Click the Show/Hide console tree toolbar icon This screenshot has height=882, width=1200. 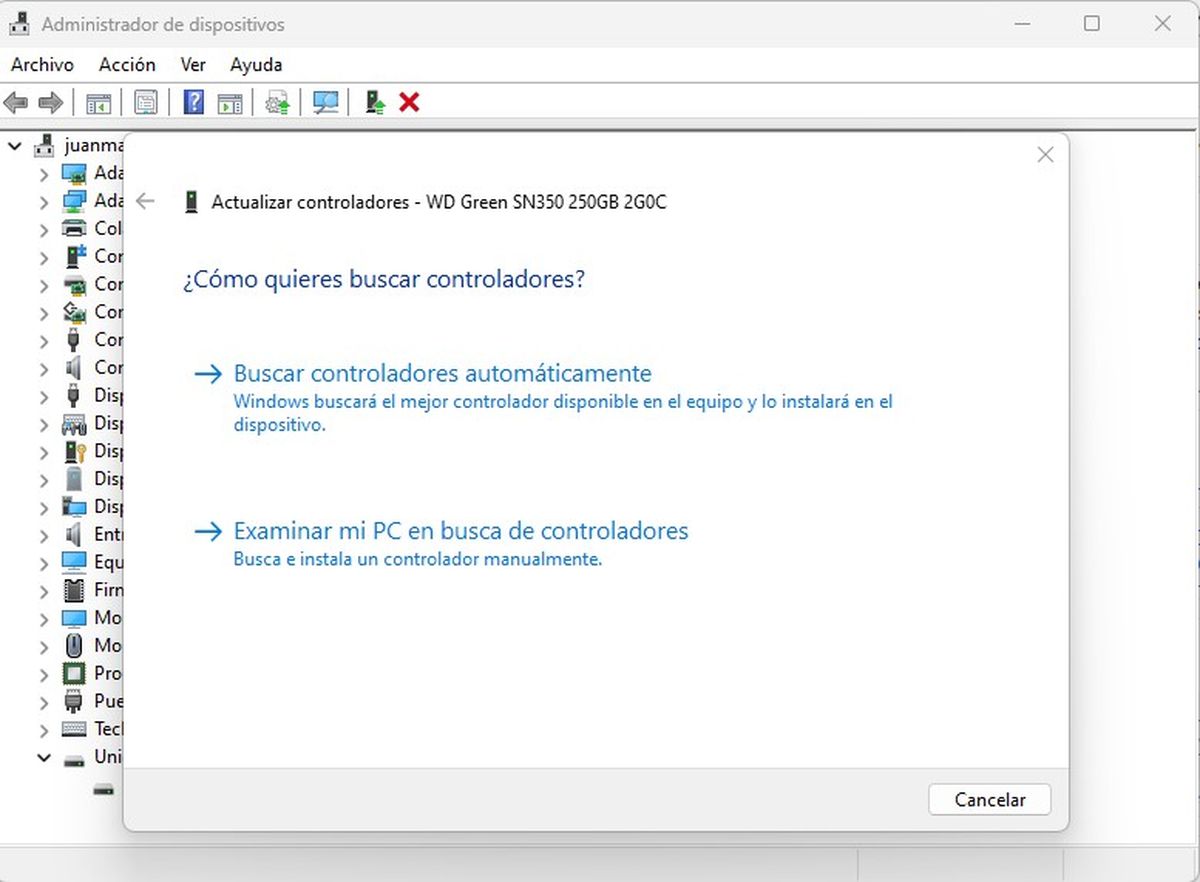tap(97, 101)
